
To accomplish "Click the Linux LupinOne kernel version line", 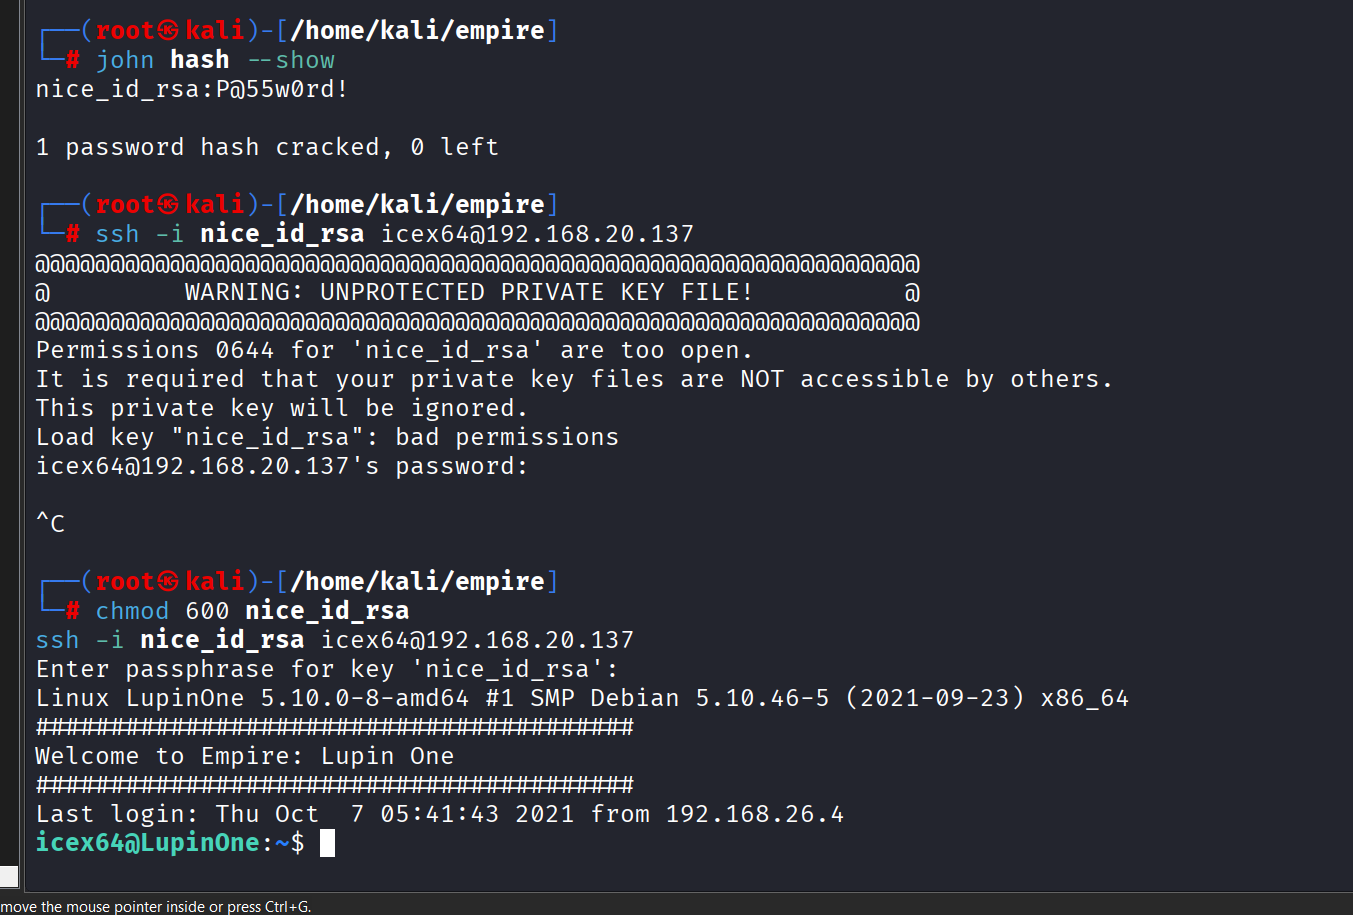I will (x=581, y=698).
